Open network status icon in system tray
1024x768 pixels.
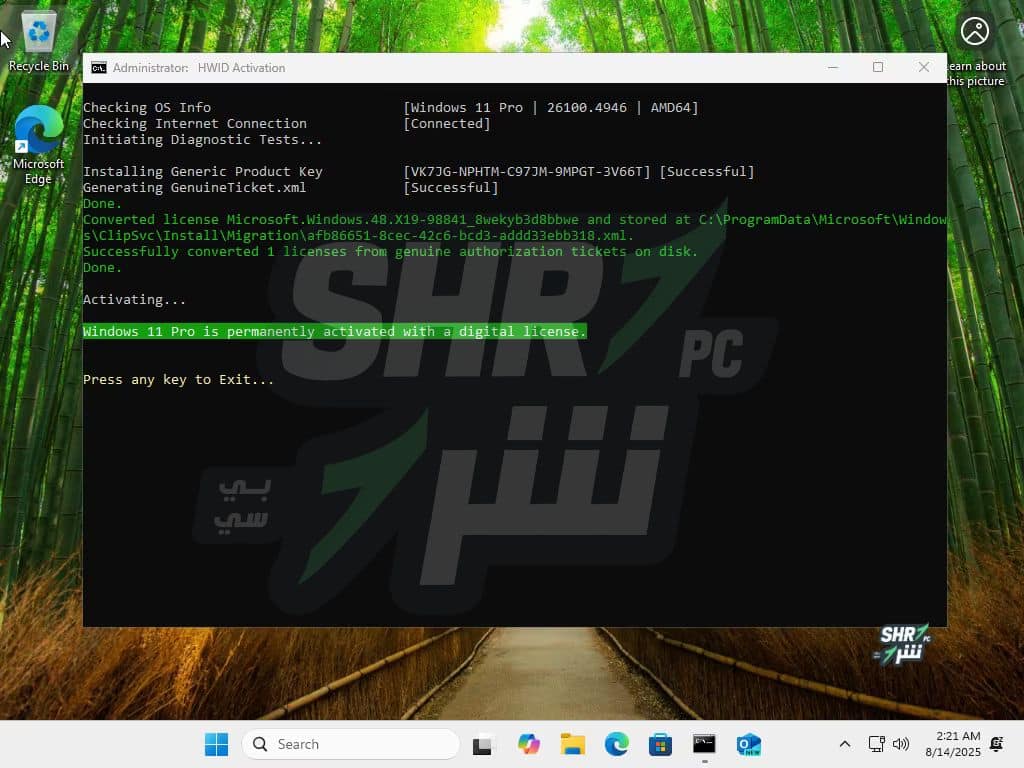(x=876, y=744)
